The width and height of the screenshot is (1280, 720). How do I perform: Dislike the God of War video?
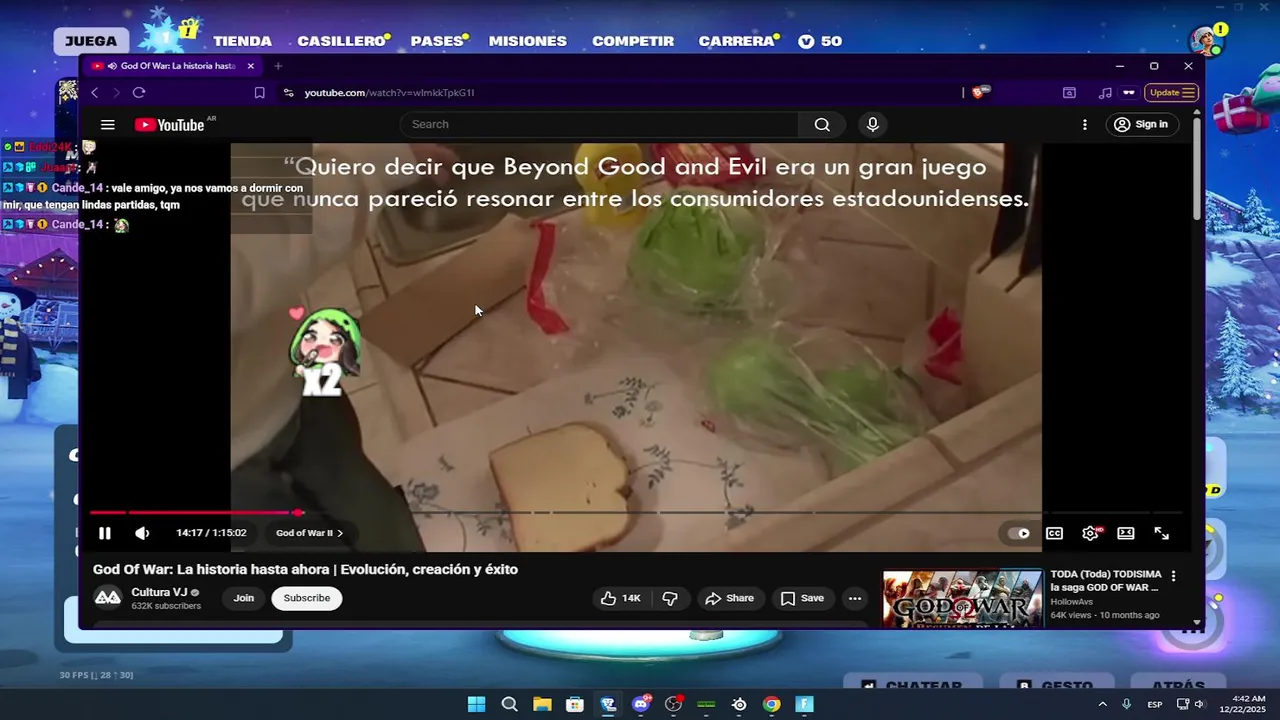pos(670,598)
